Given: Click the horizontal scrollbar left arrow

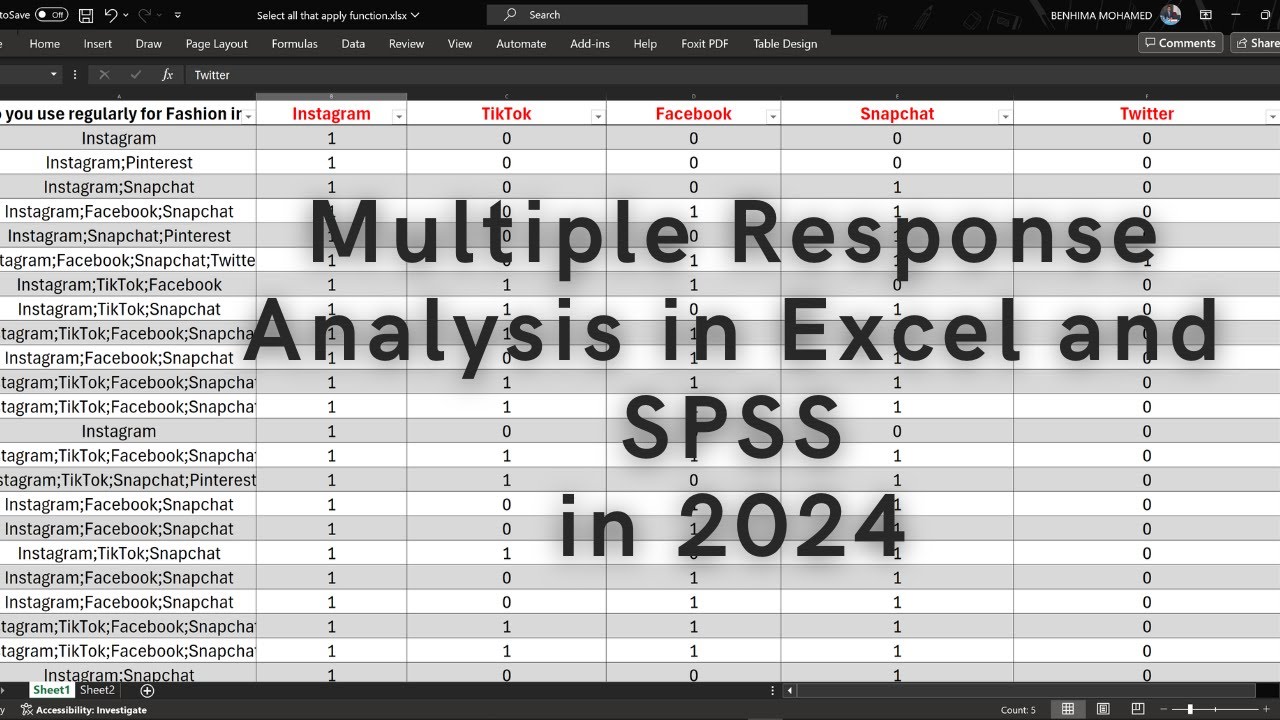Looking at the screenshot, I should tap(790, 691).
